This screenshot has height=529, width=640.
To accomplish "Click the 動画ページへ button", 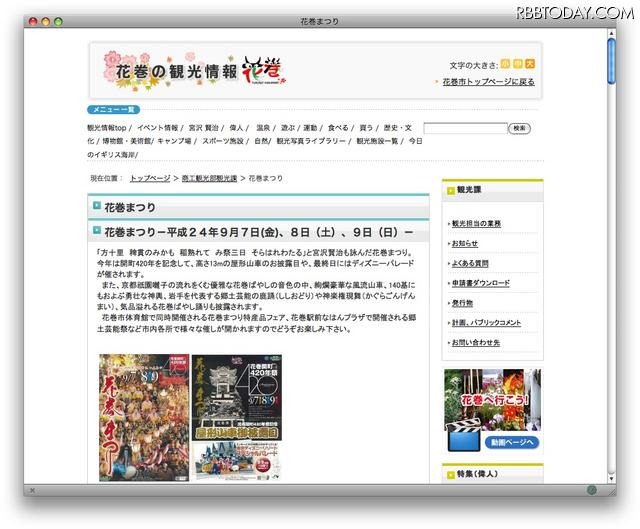I will point(512,442).
